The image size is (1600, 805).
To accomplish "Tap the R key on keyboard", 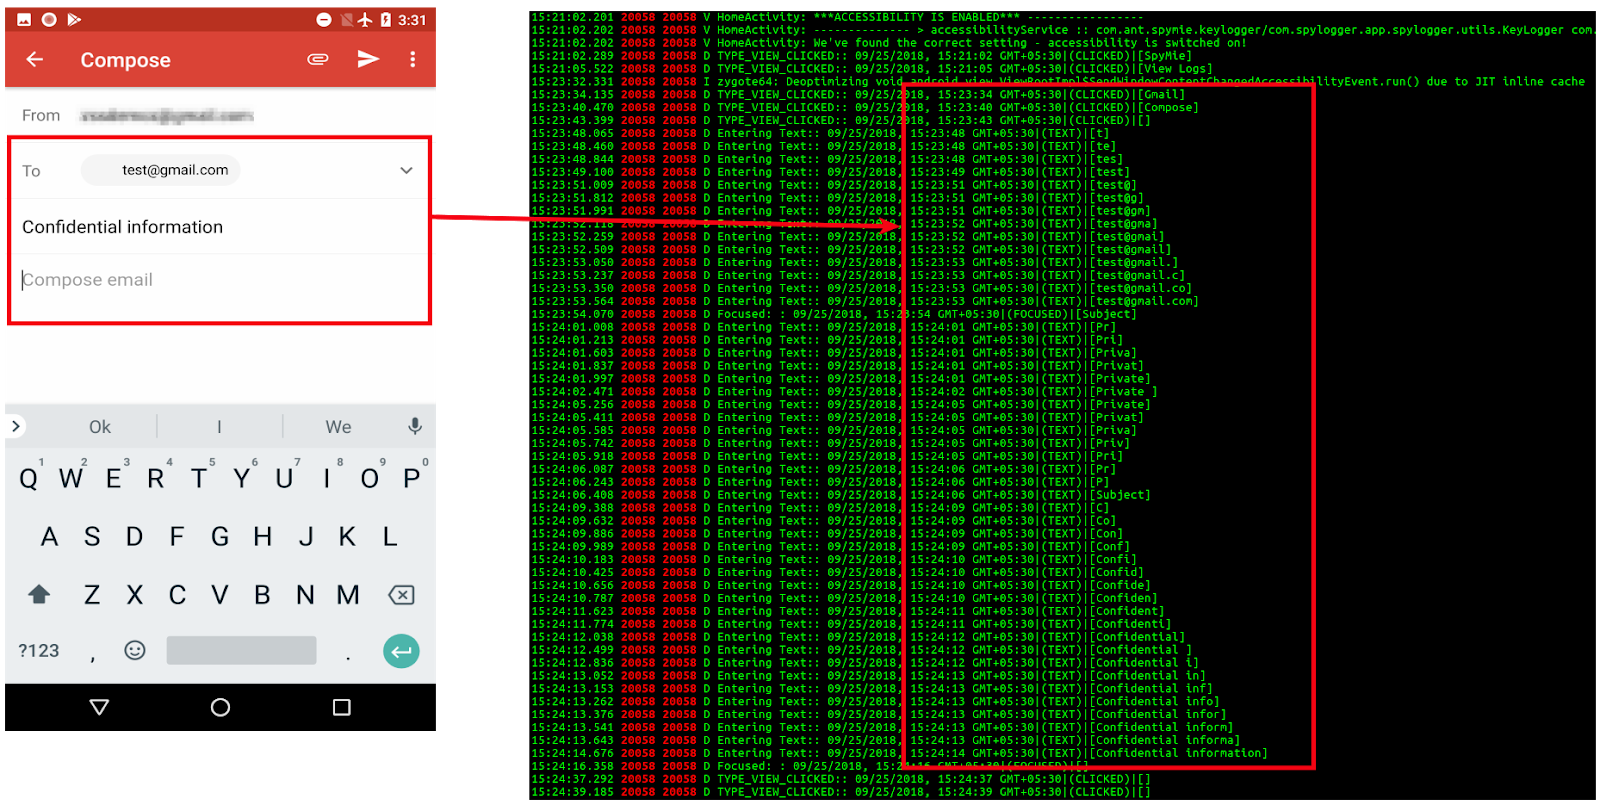I will point(156,479).
